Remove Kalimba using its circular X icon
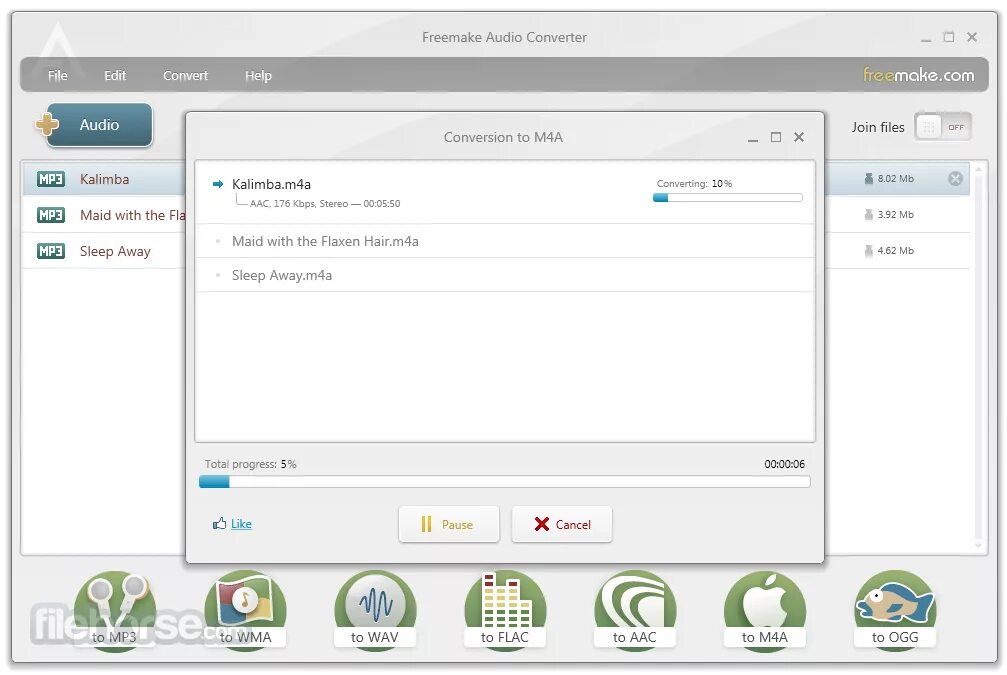The image size is (1007, 675). point(956,179)
